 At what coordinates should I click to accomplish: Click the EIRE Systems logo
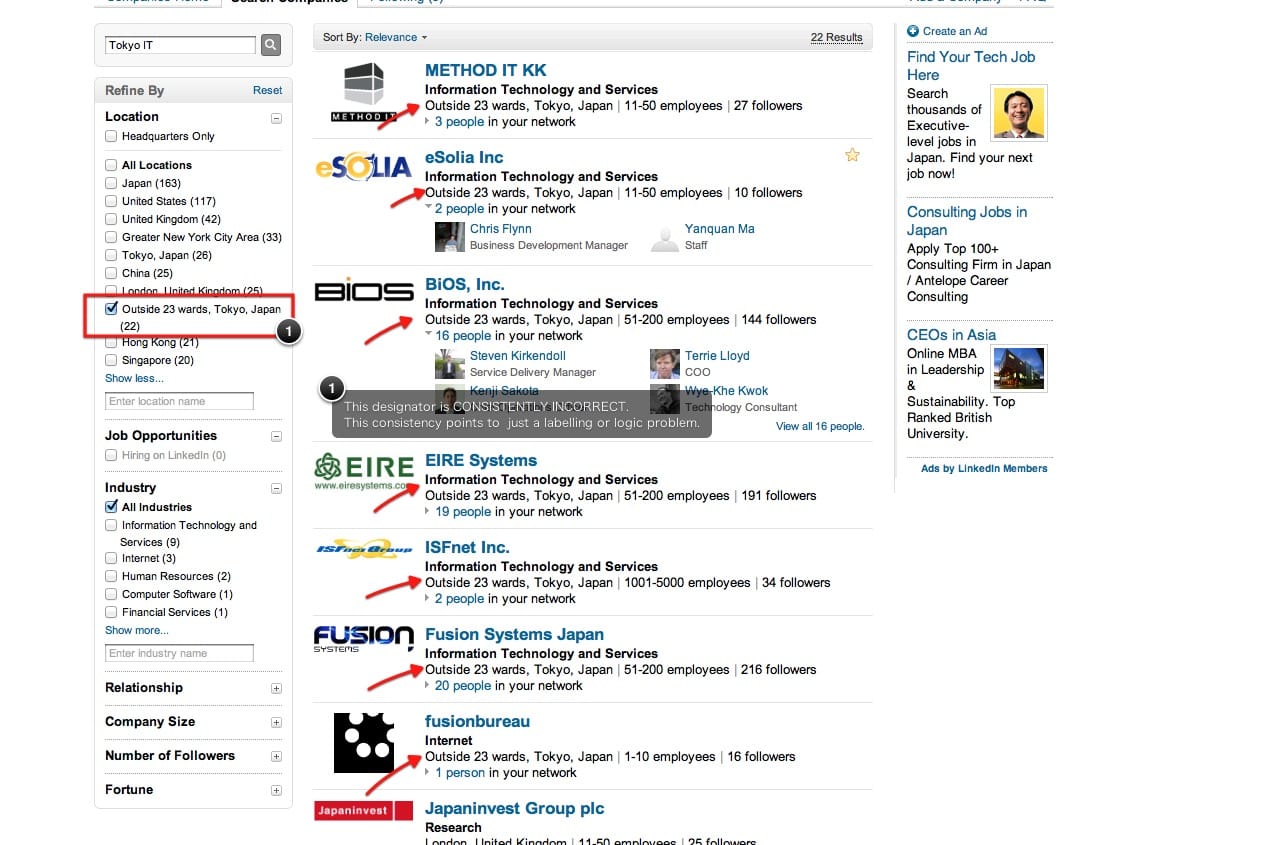point(364,470)
